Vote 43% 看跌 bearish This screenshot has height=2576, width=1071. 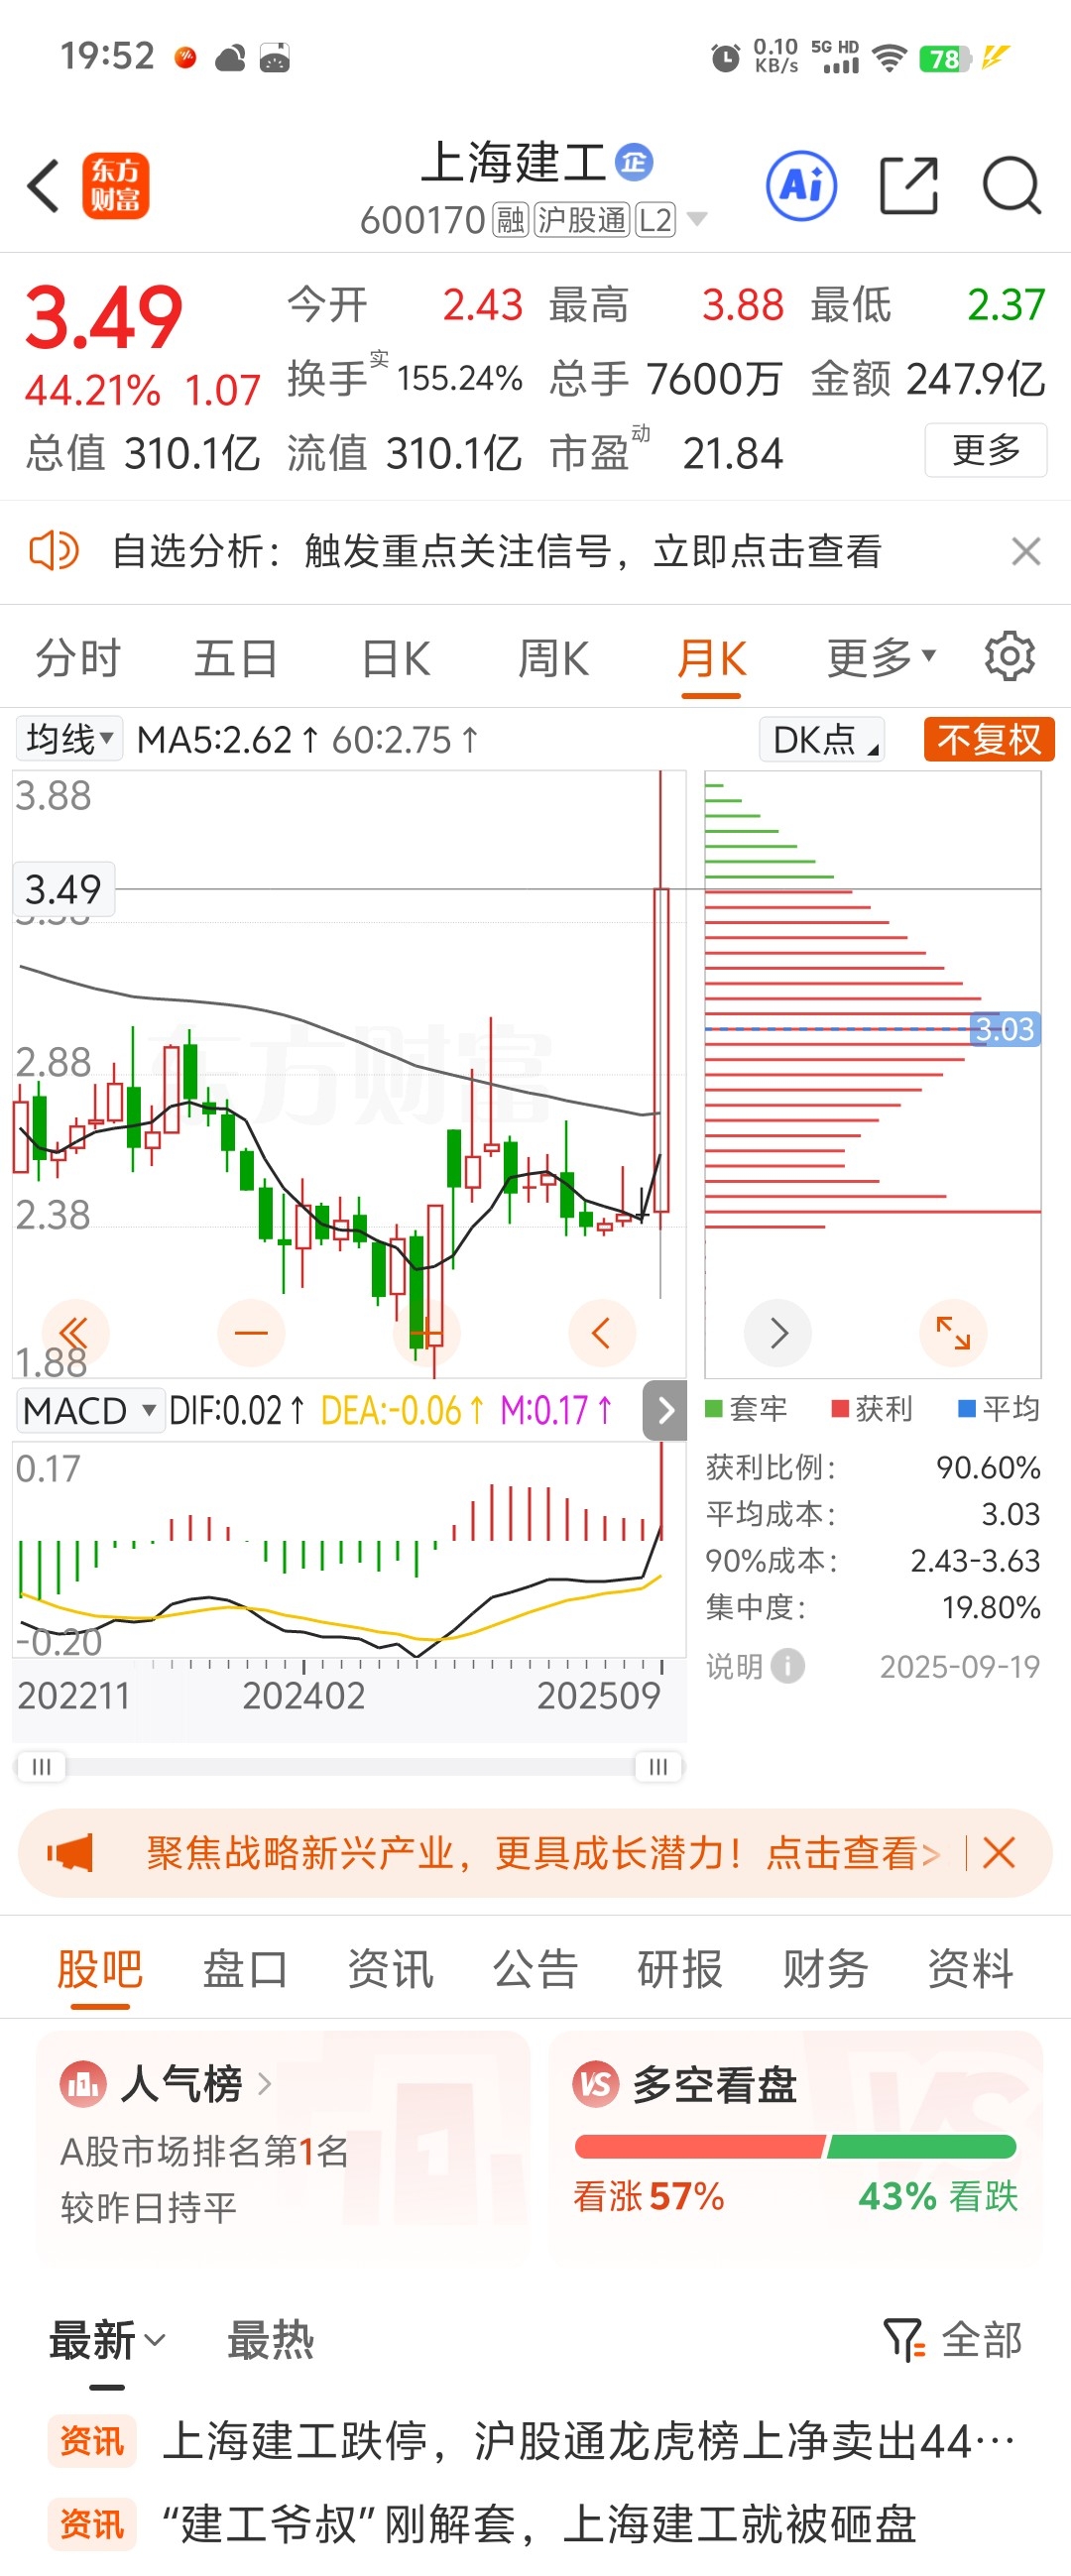(x=938, y=2197)
